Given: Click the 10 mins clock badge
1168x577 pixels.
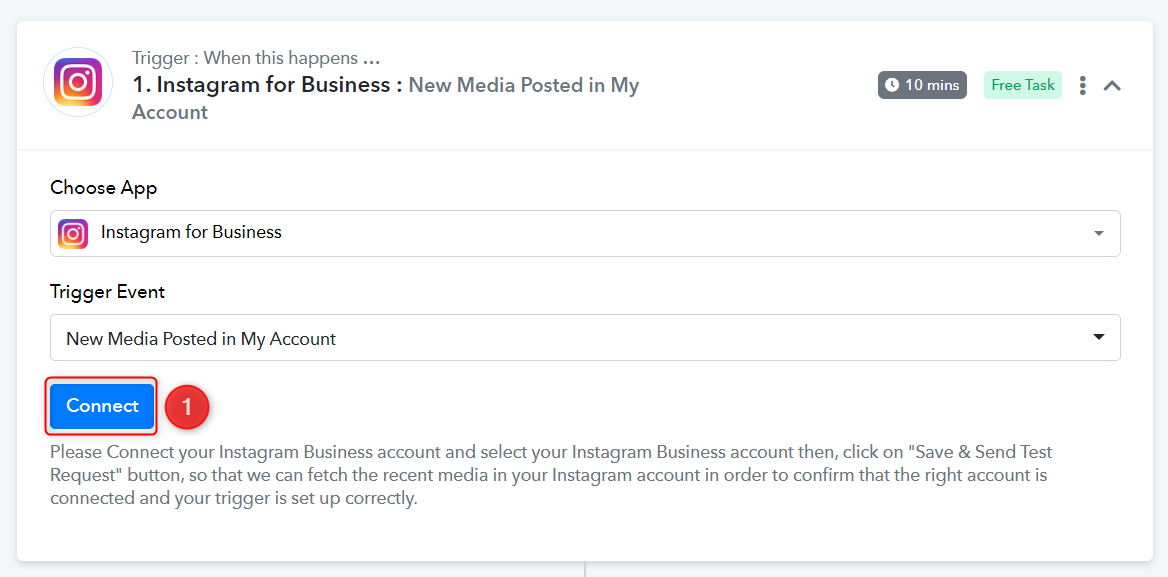Looking at the screenshot, I should [922, 85].
